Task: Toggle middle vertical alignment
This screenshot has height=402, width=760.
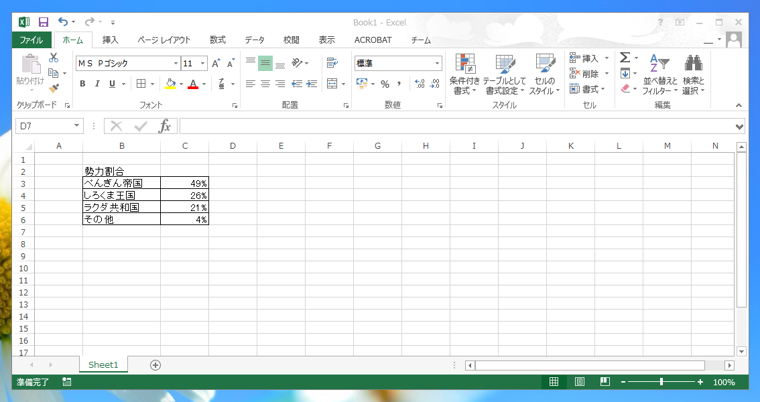Action: pos(265,63)
